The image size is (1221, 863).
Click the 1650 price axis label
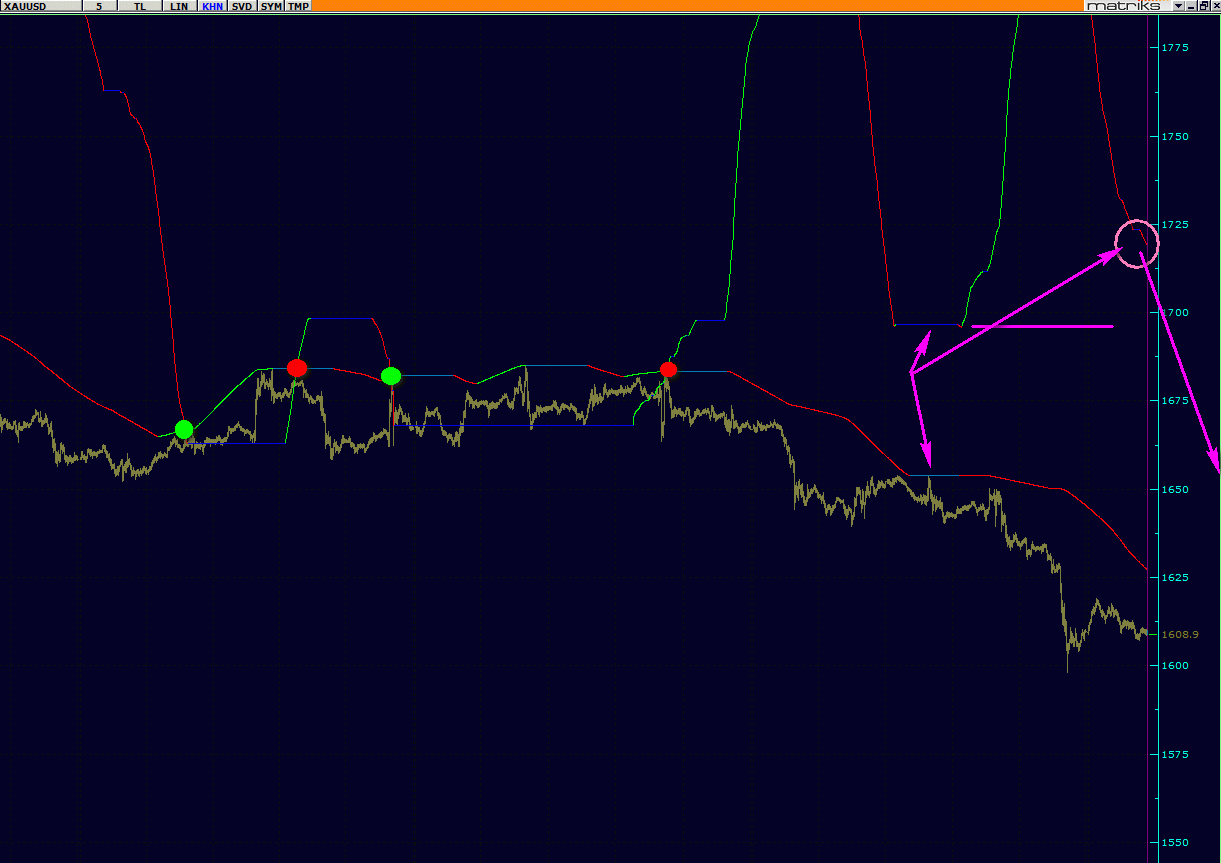click(1175, 489)
